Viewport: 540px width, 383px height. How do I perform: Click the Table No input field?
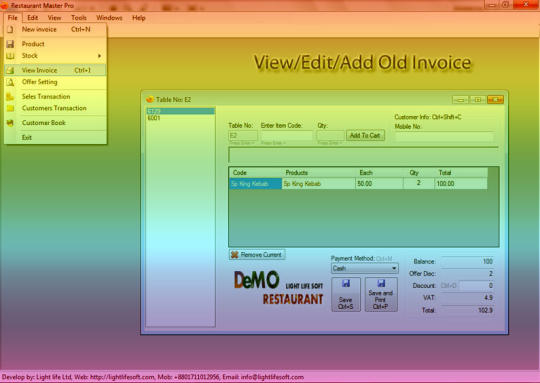pos(243,136)
